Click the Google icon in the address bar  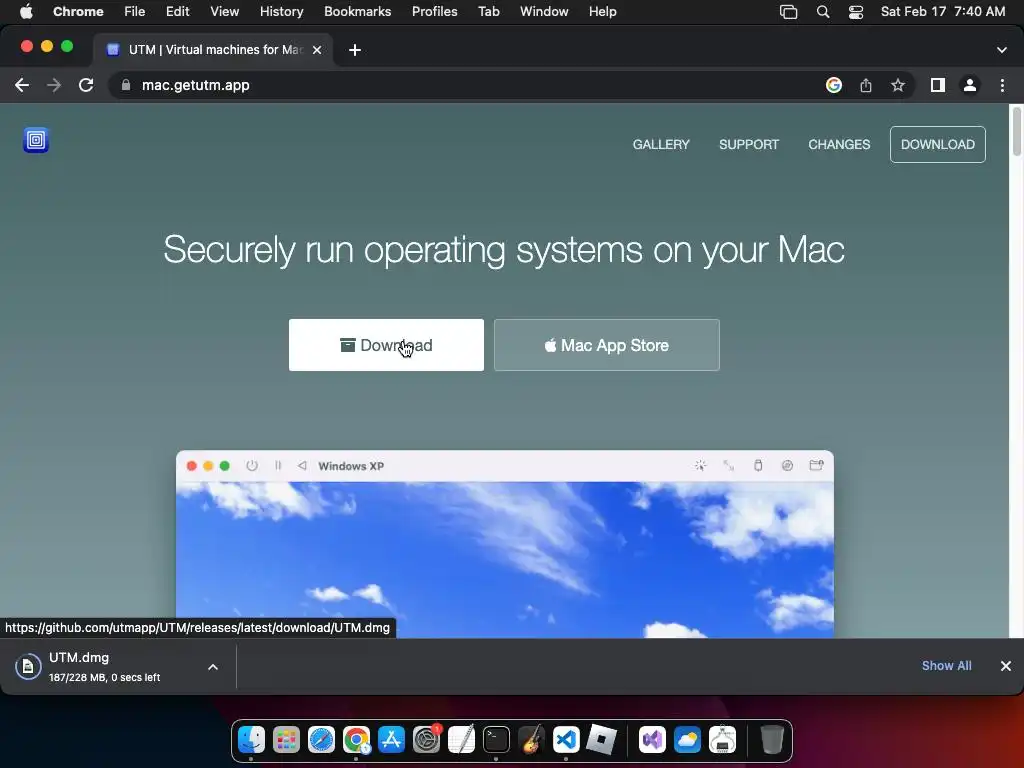[833, 85]
